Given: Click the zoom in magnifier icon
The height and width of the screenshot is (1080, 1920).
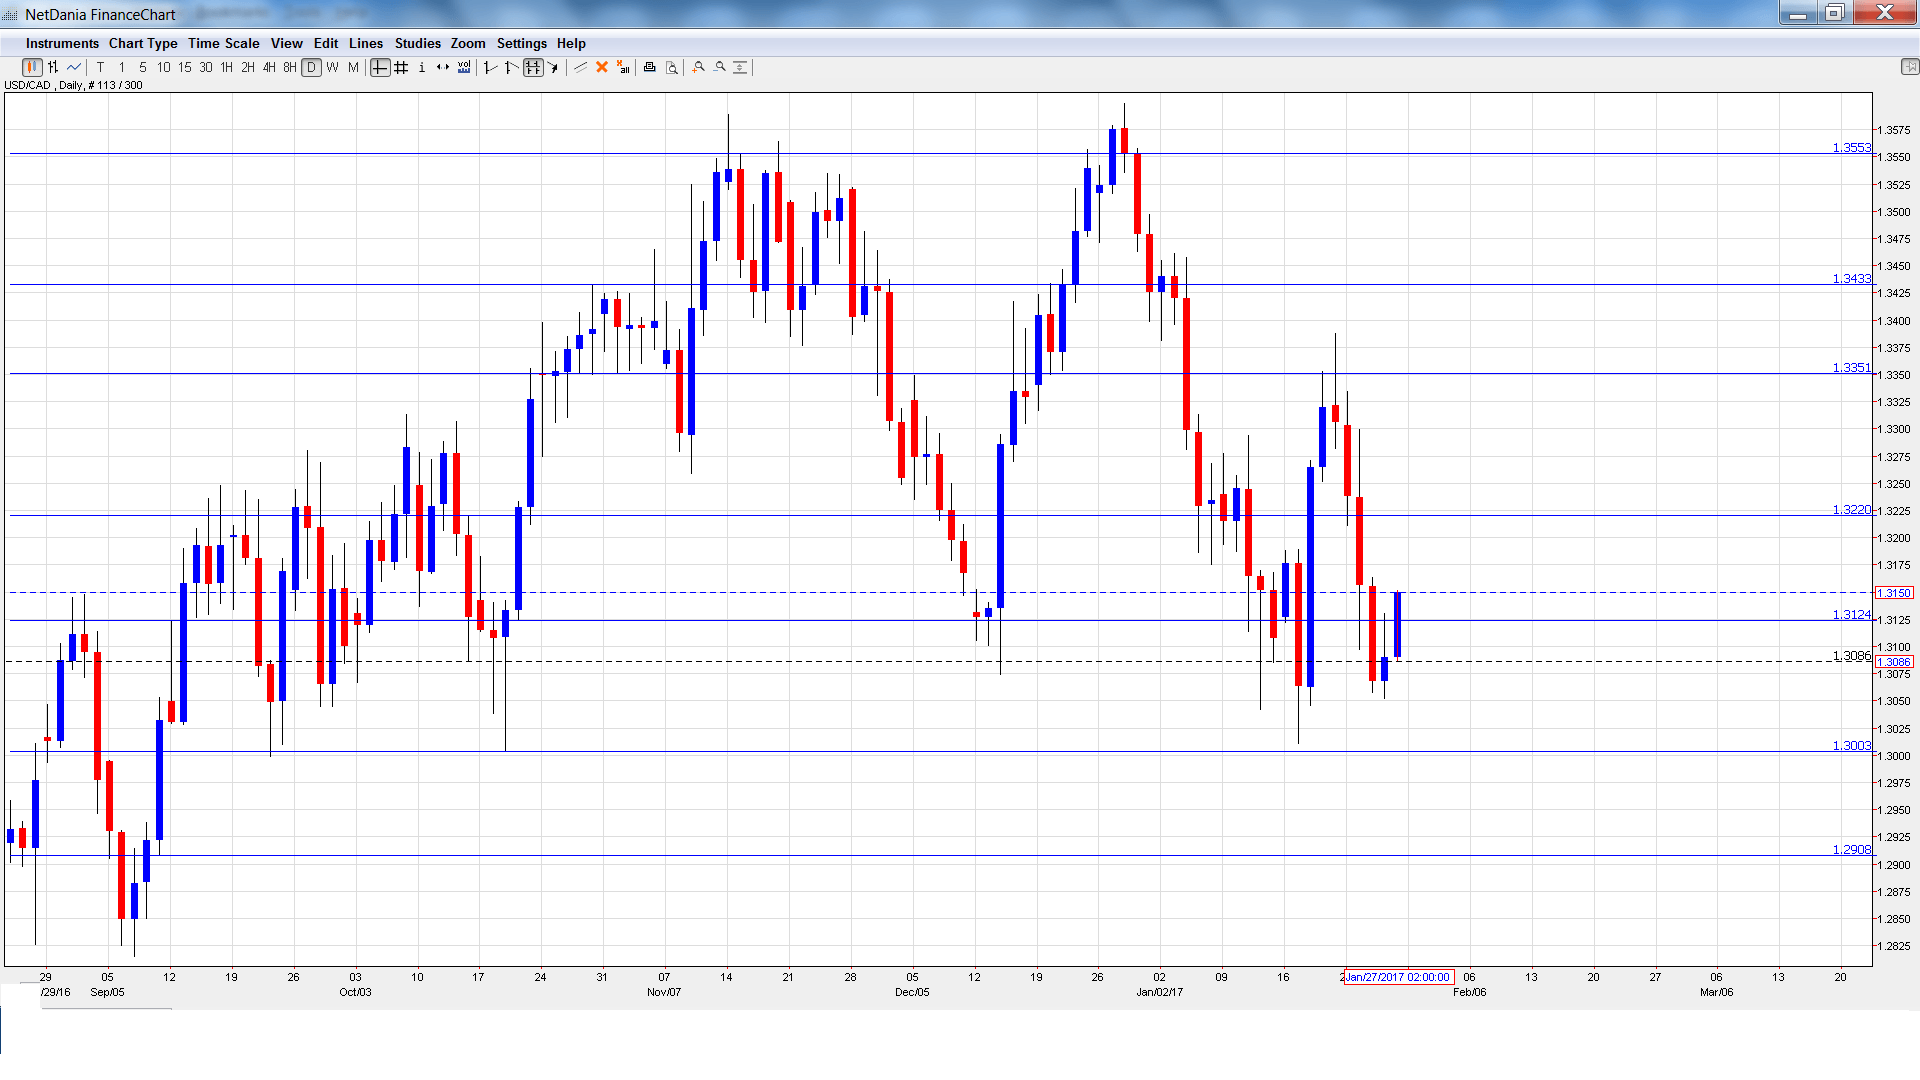Looking at the screenshot, I should click(699, 67).
